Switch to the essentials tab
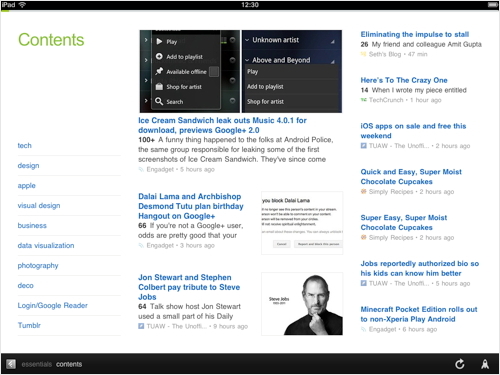Screen dimensions: 500x375 pos(37,364)
